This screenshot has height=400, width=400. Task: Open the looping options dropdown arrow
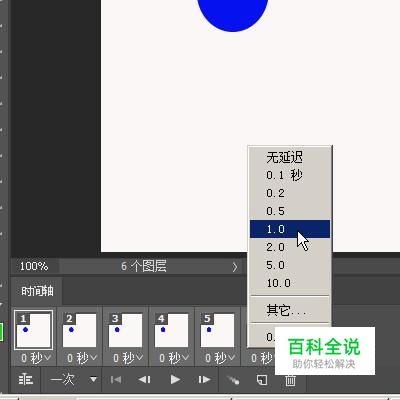[x=94, y=379]
